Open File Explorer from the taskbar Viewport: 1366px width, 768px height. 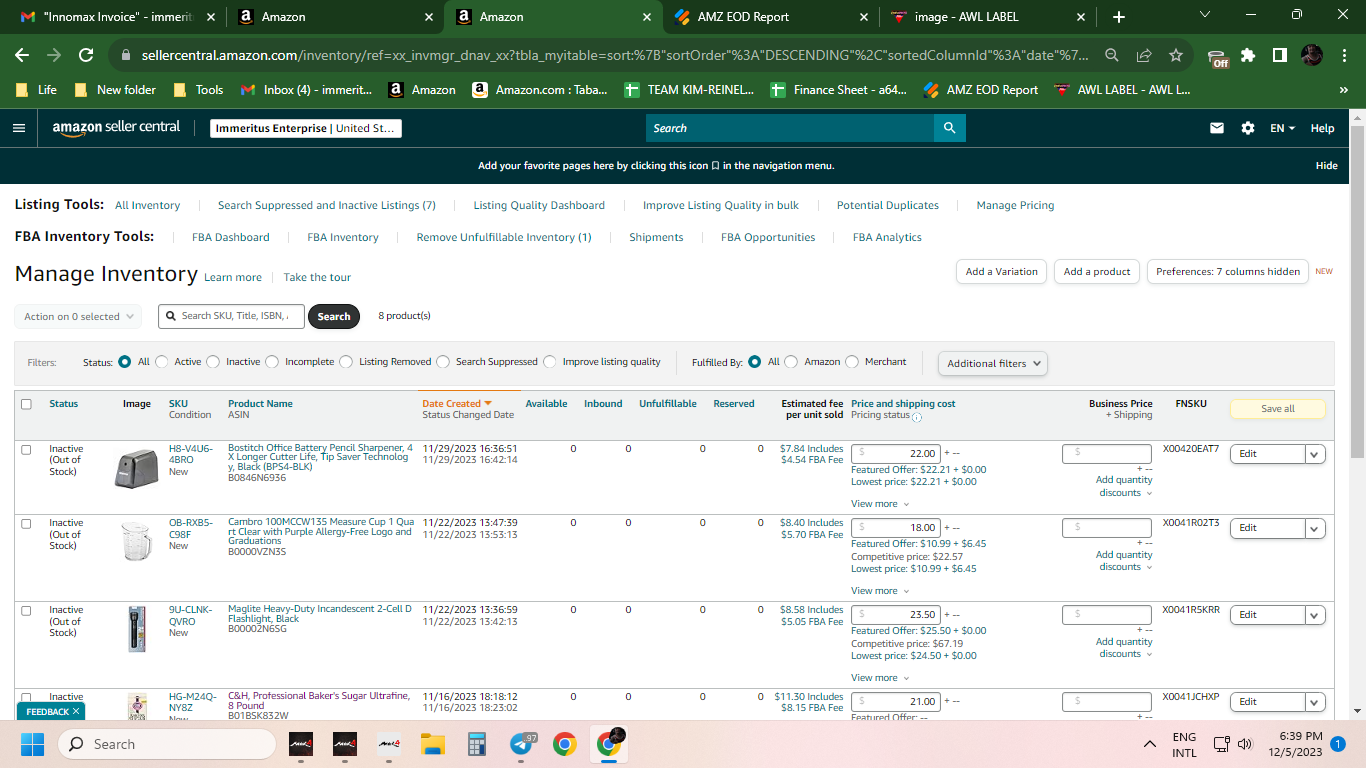[432, 744]
